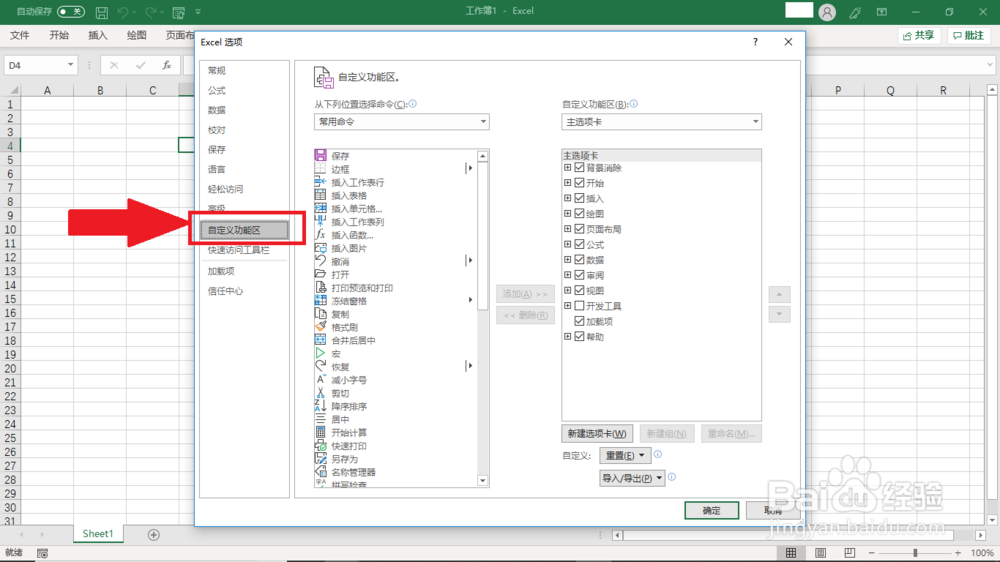Uncheck the 页面布局 tab checkbox

click(579, 229)
